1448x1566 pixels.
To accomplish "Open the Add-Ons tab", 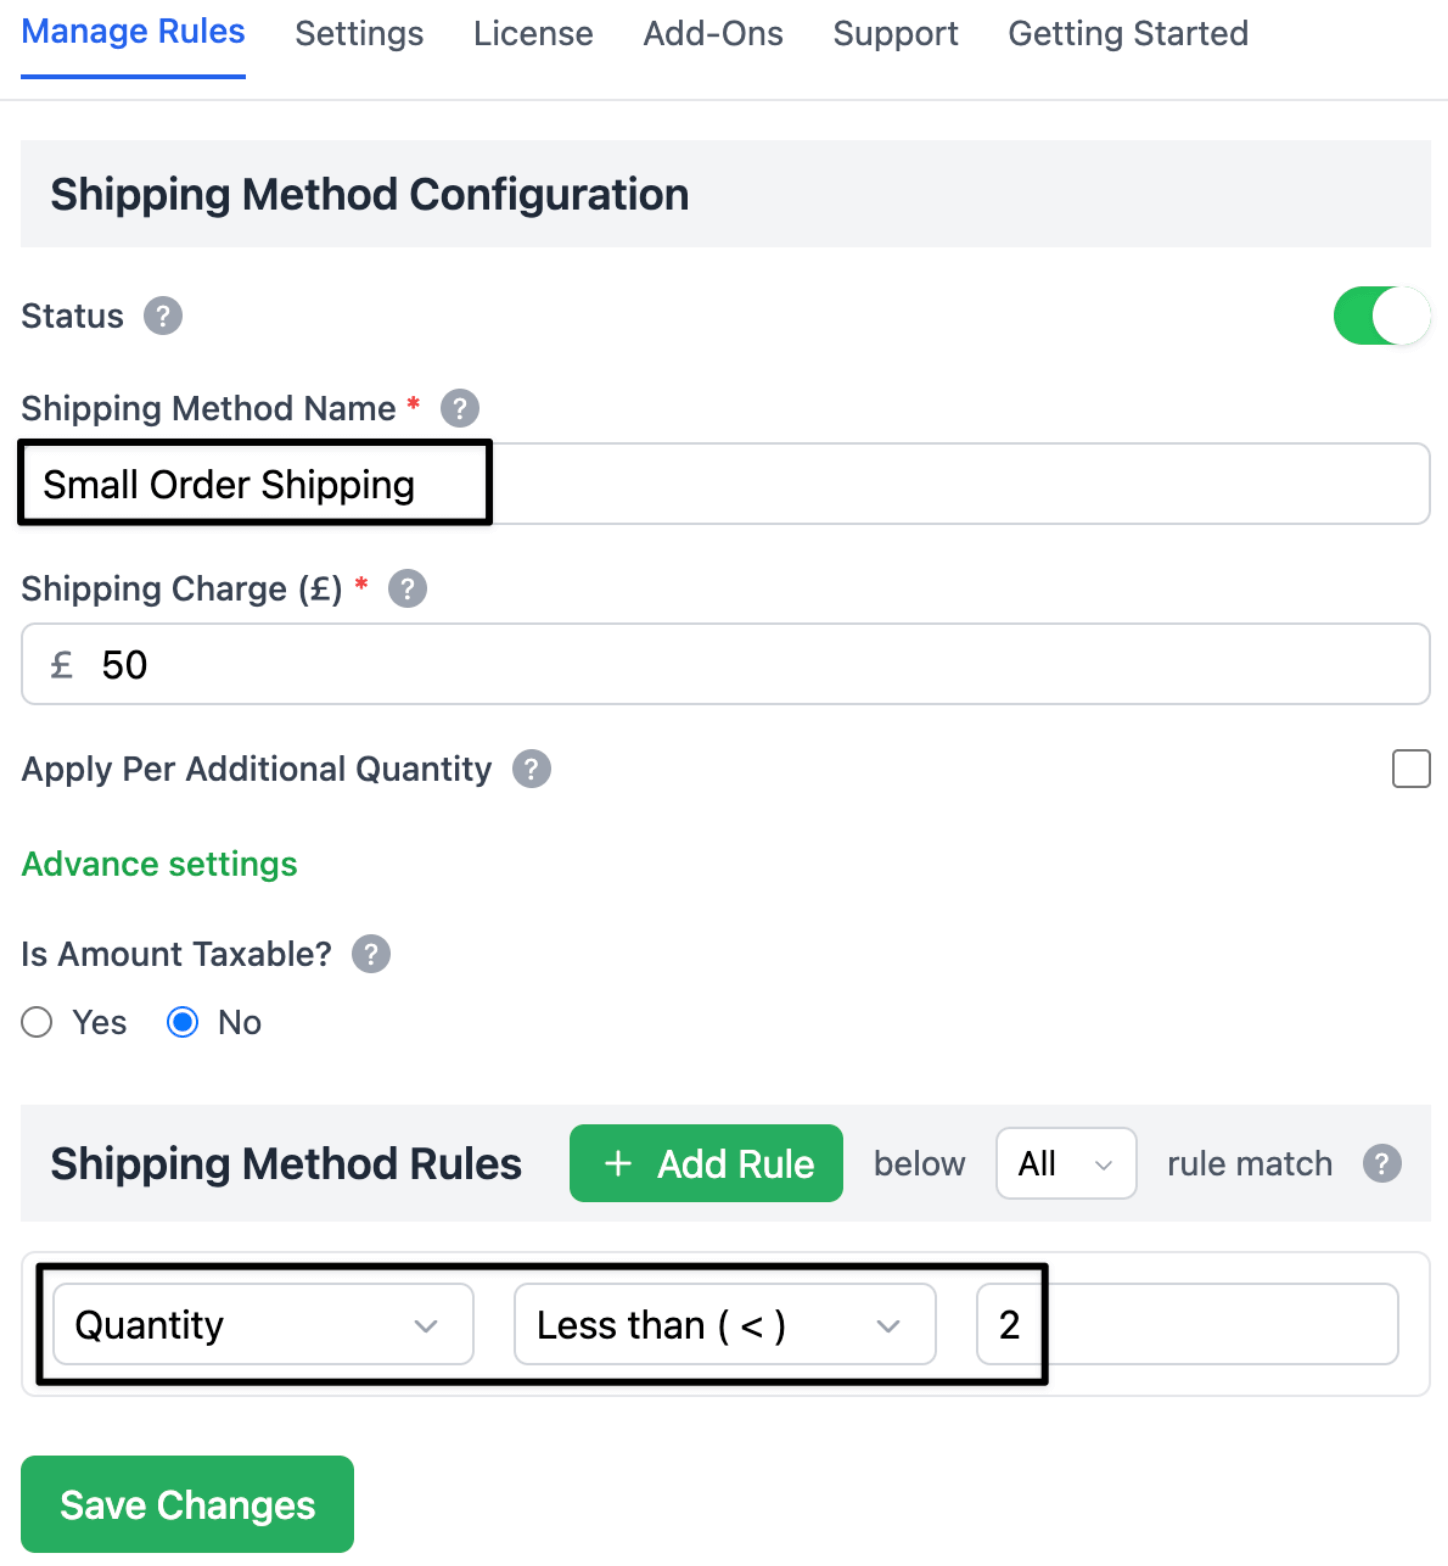I will [713, 34].
